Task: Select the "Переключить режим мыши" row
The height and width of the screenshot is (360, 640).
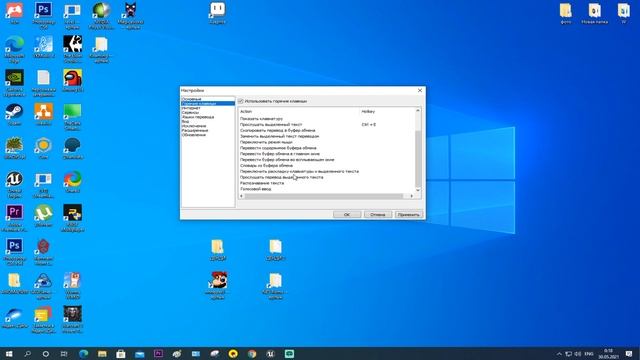Action: pos(266,142)
